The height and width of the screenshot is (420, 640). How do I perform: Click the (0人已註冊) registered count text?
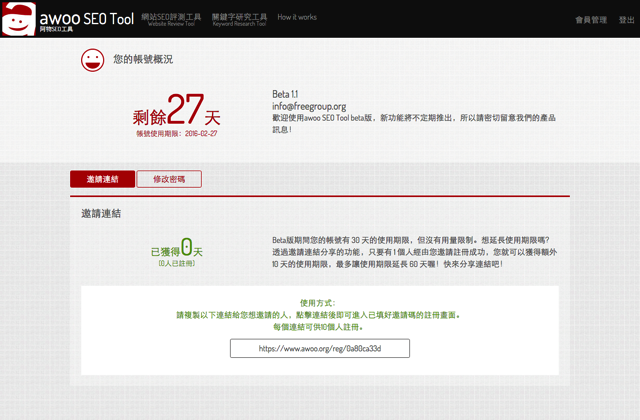pyautogui.click(x=177, y=263)
